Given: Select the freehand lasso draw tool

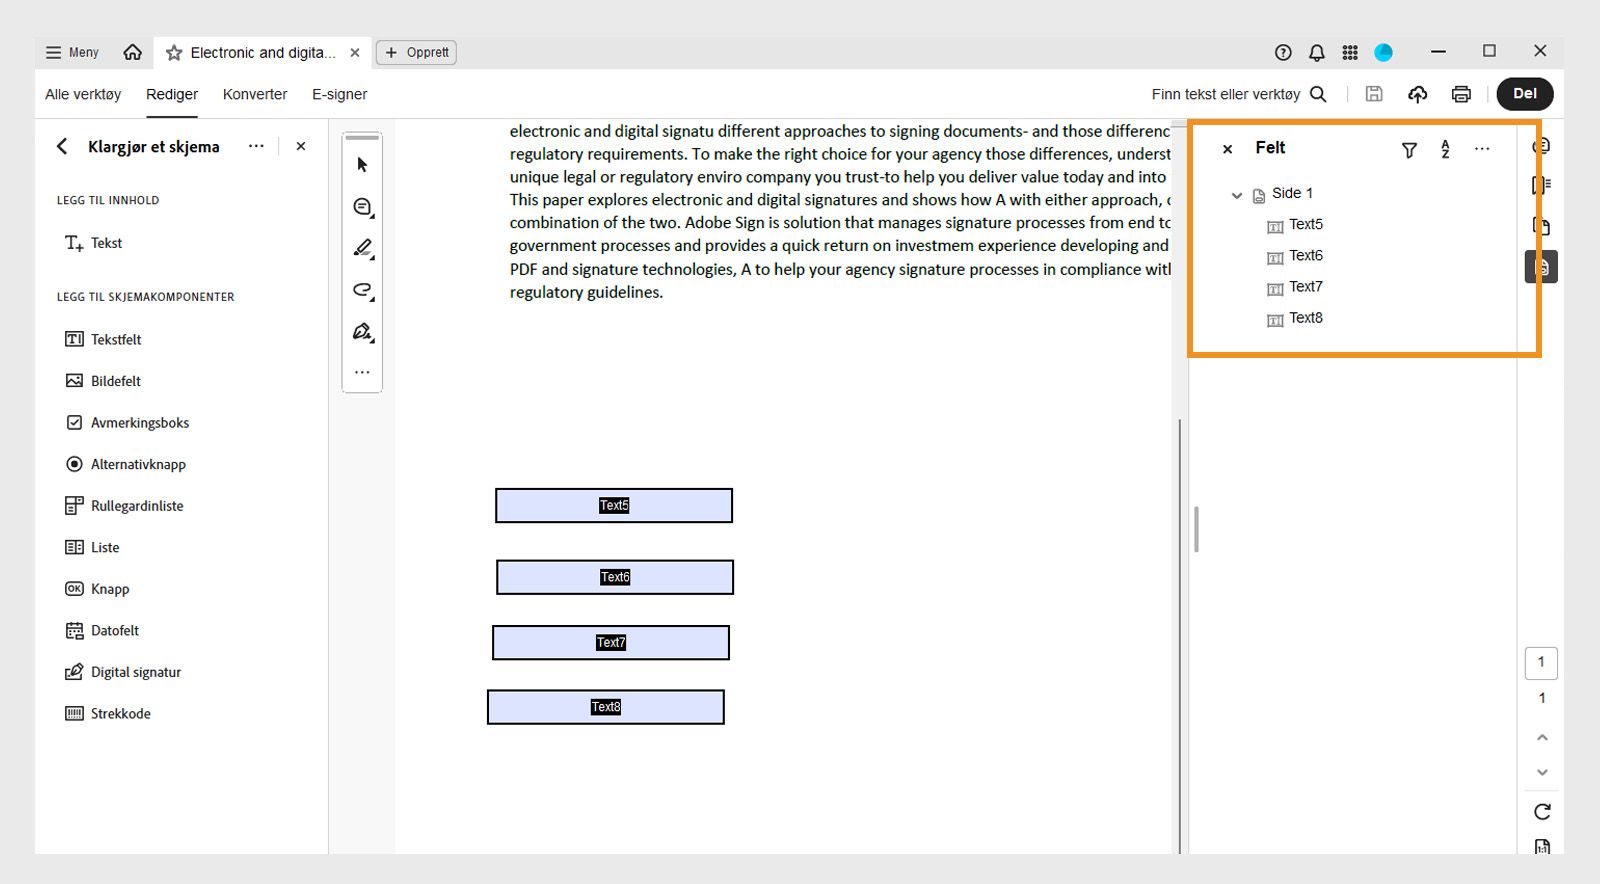Looking at the screenshot, I should pos(362,290).
